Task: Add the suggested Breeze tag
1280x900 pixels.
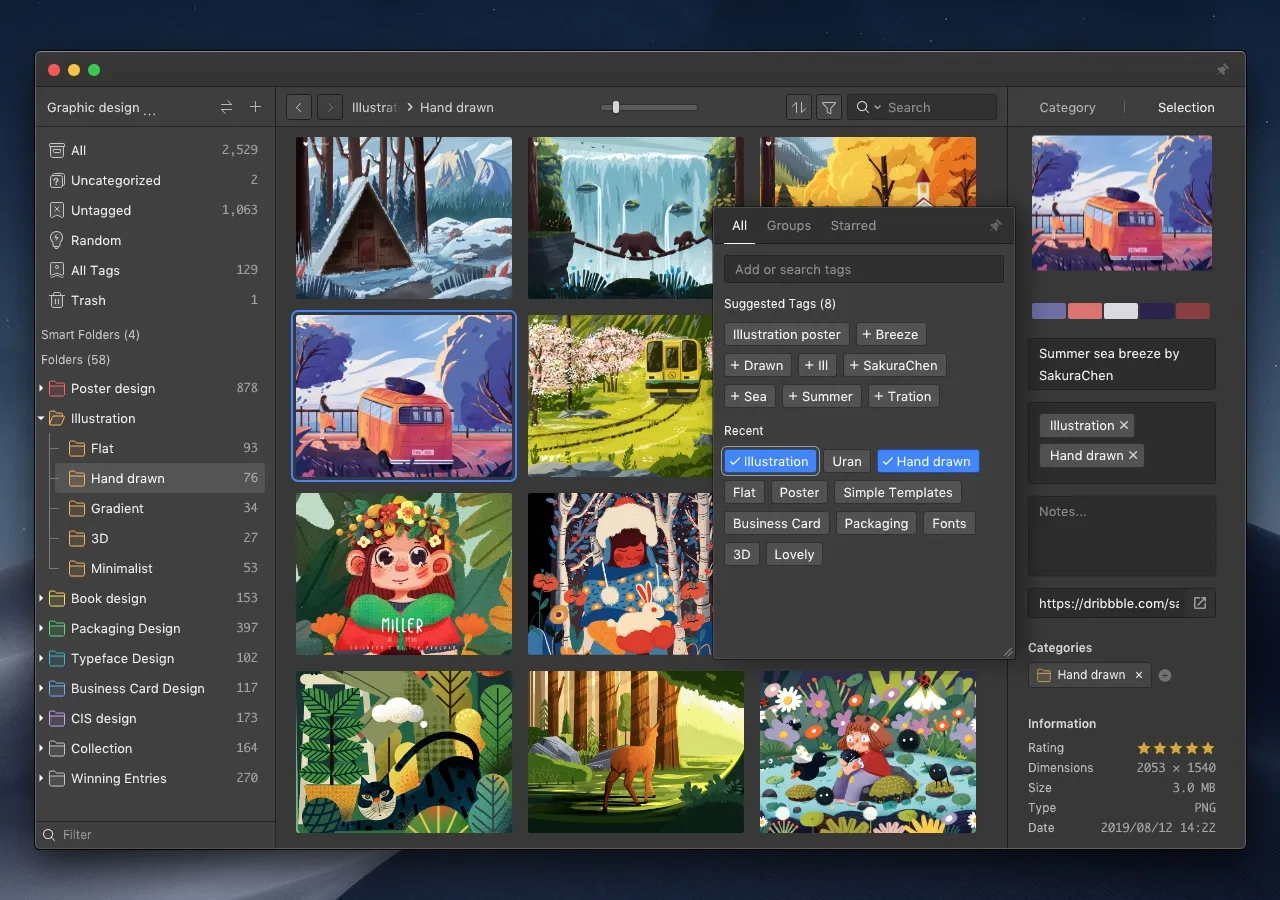Action: 889,334
